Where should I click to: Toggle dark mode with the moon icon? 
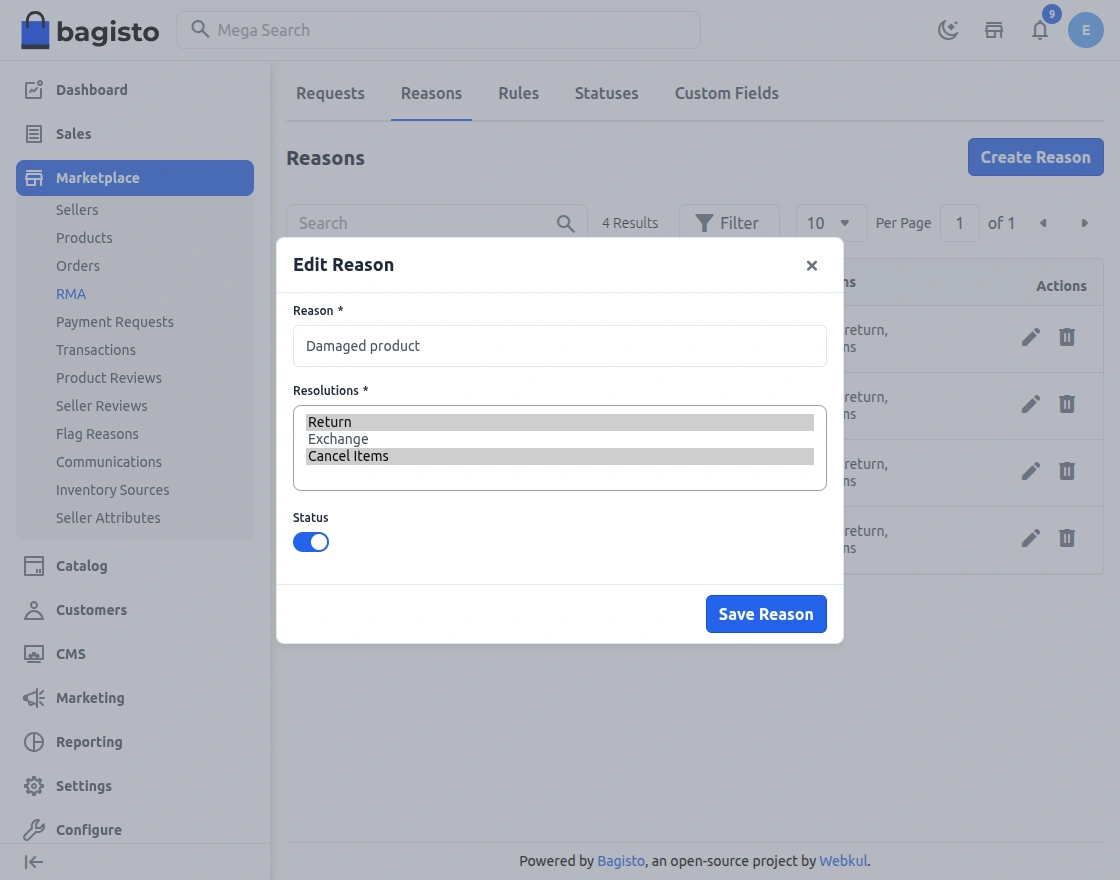tap(947, 30)
